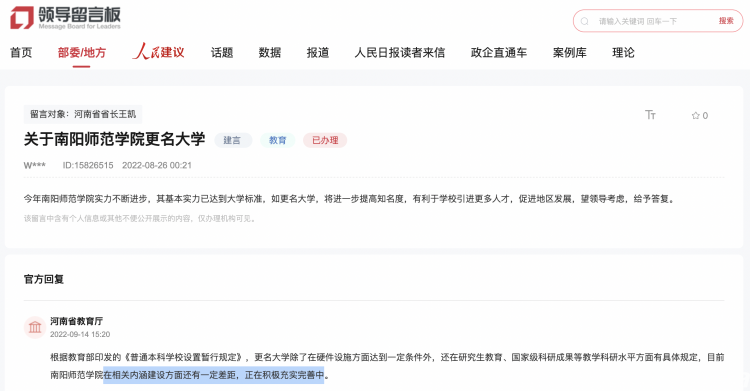The height and width of the screenshot is (391, 750).
Task: Open 人民日报读者来信 tab
Action: (x=399, y=53)
